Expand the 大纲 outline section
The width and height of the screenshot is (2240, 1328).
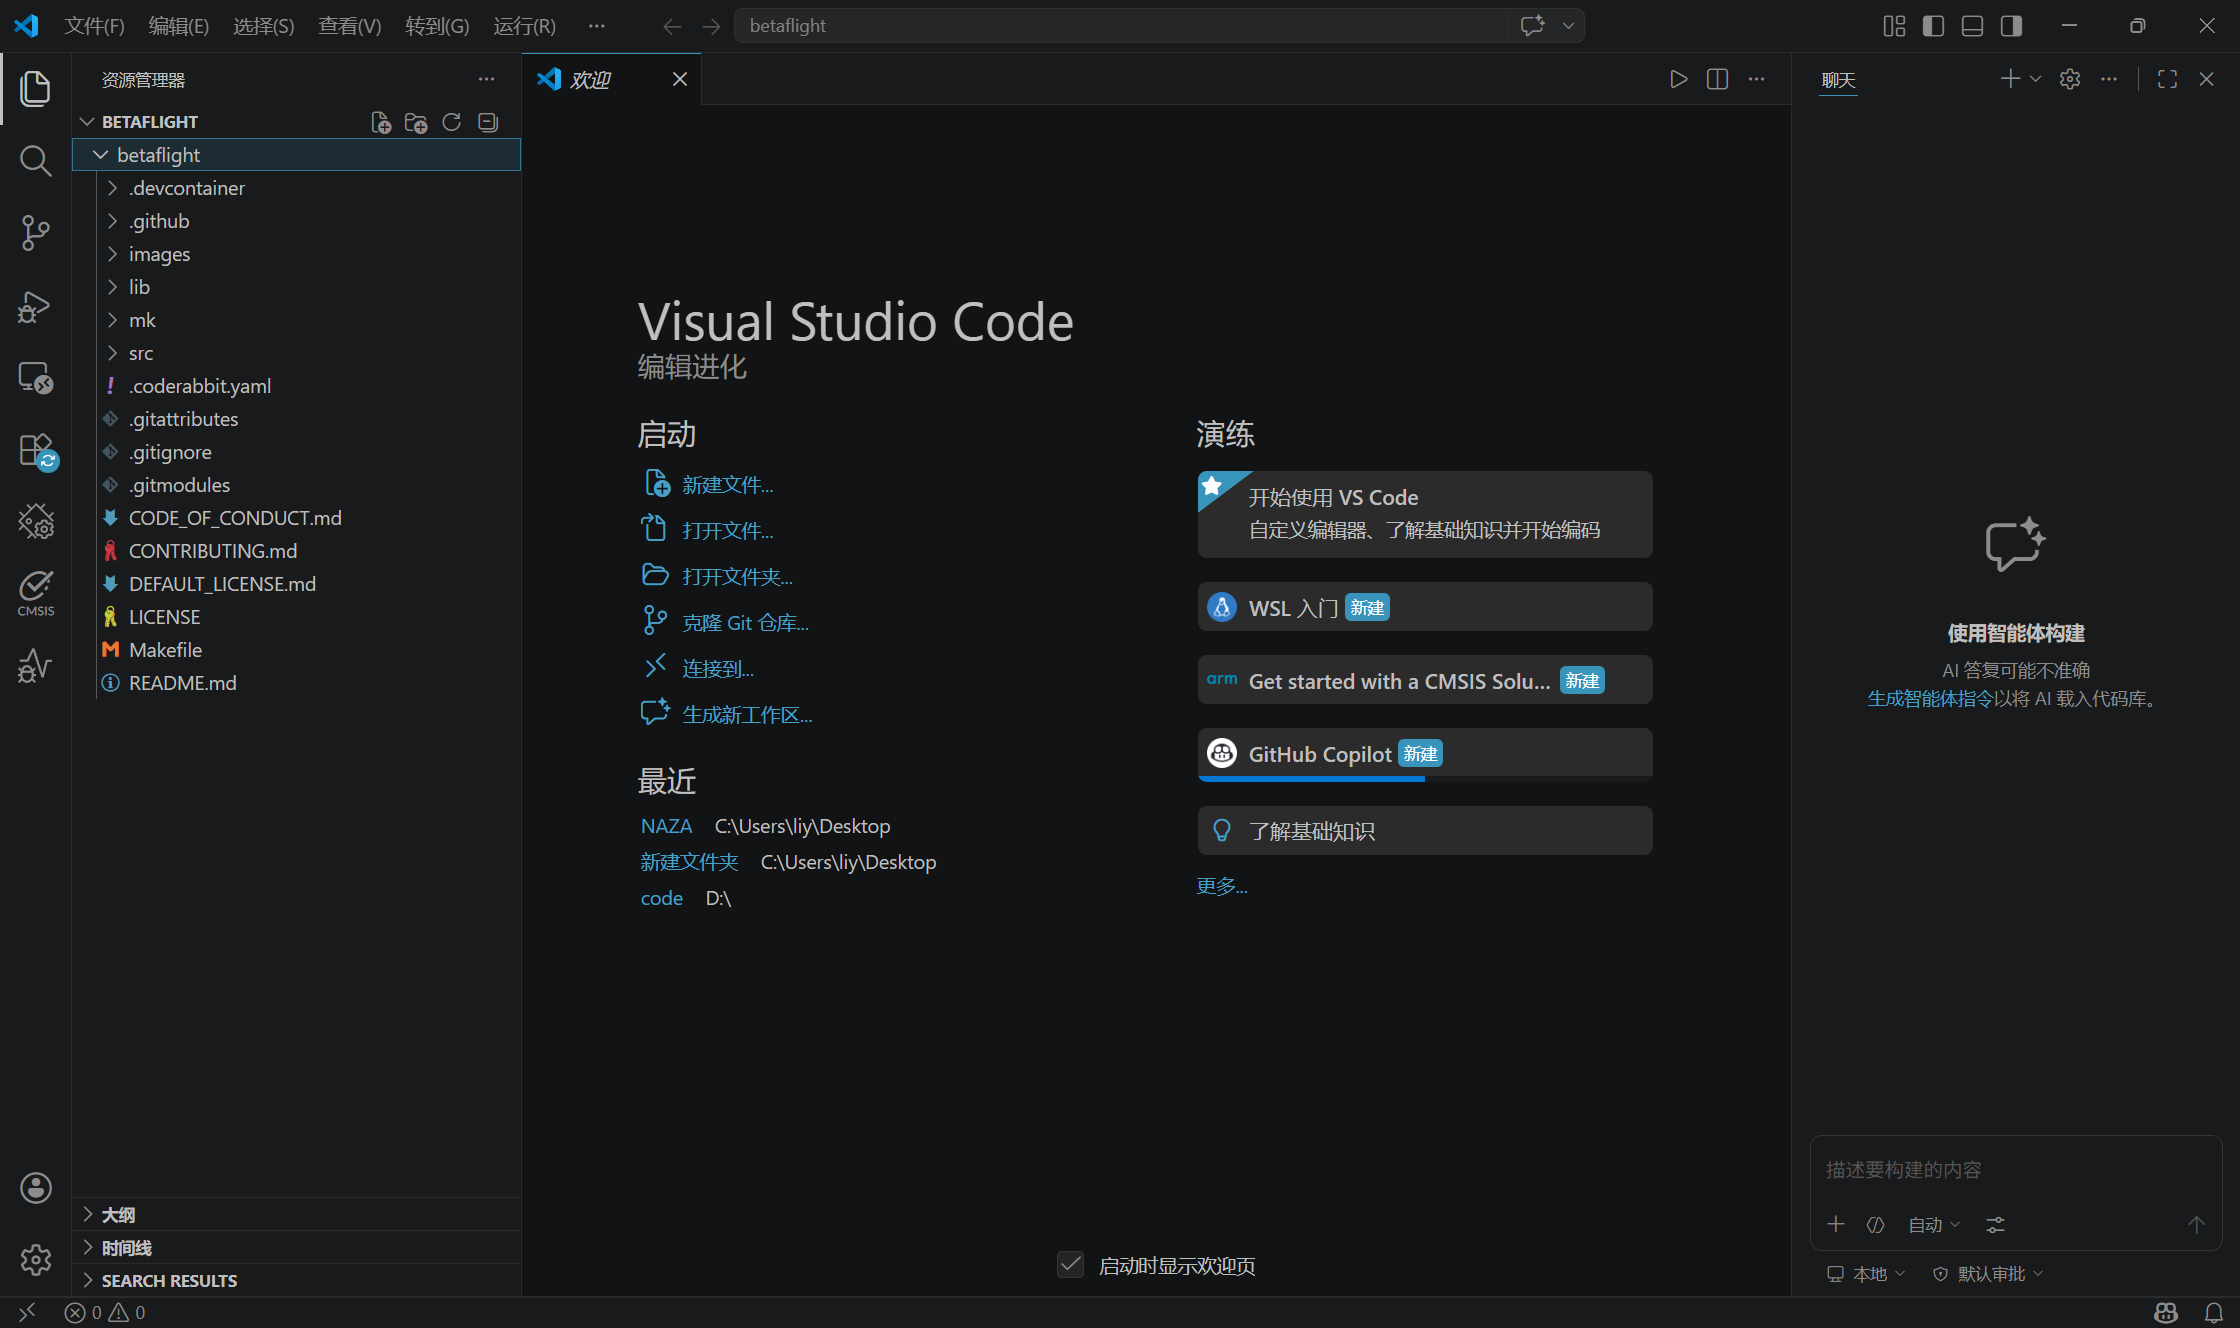point(296,1215)
